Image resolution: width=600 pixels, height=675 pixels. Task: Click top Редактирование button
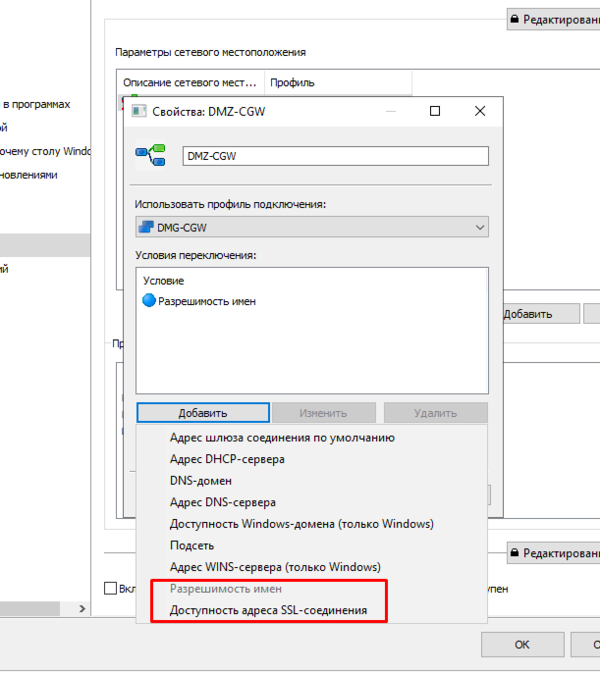(x=554, y=19)
